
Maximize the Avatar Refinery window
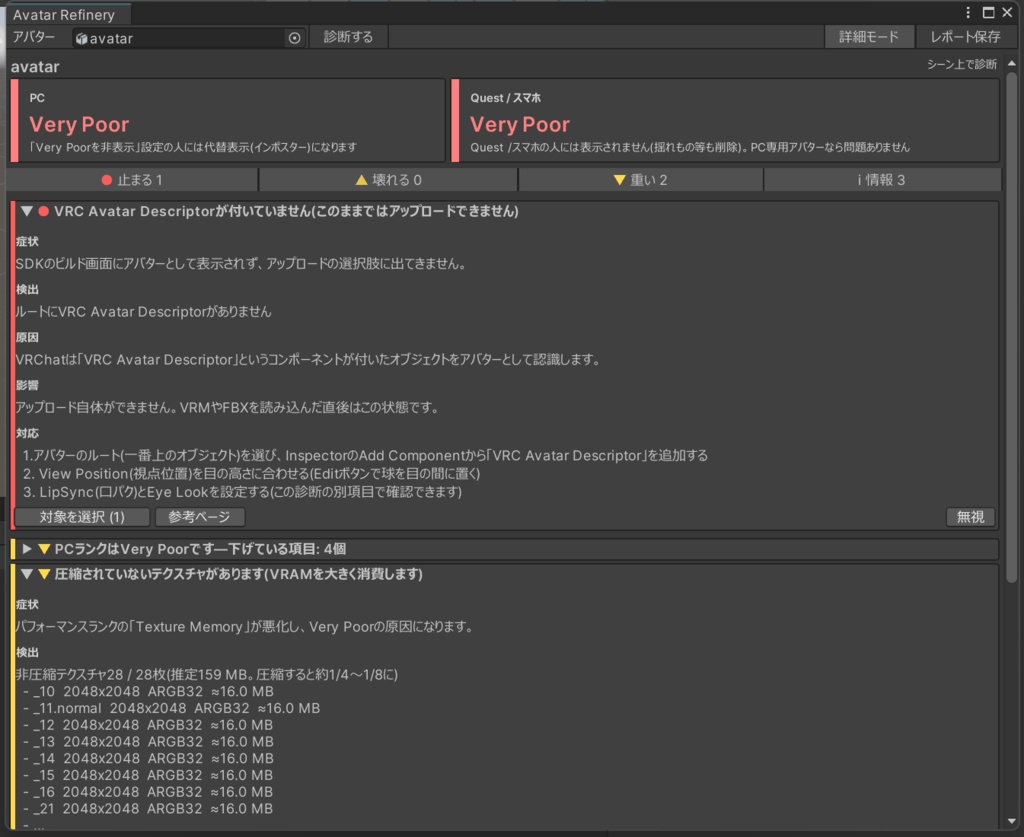coord(989,12)
